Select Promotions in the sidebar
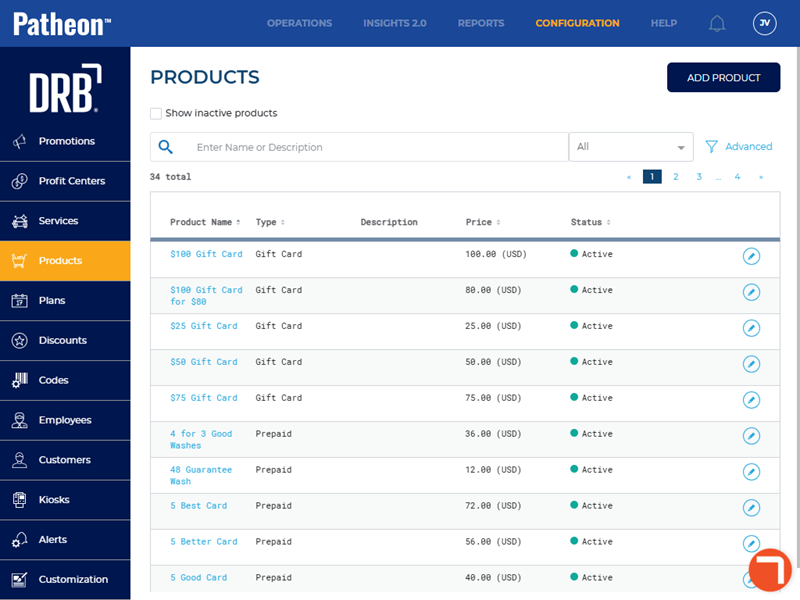 point(66,141)
